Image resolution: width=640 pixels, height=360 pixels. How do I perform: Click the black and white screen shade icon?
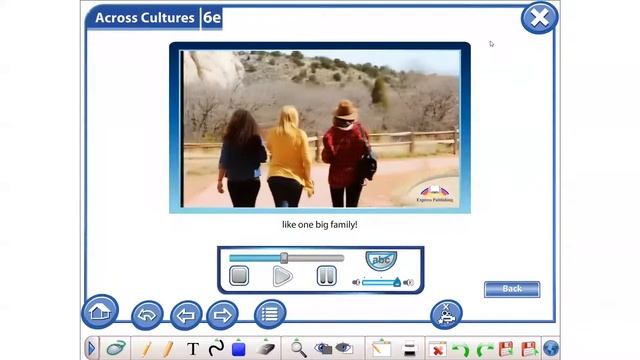409,349
